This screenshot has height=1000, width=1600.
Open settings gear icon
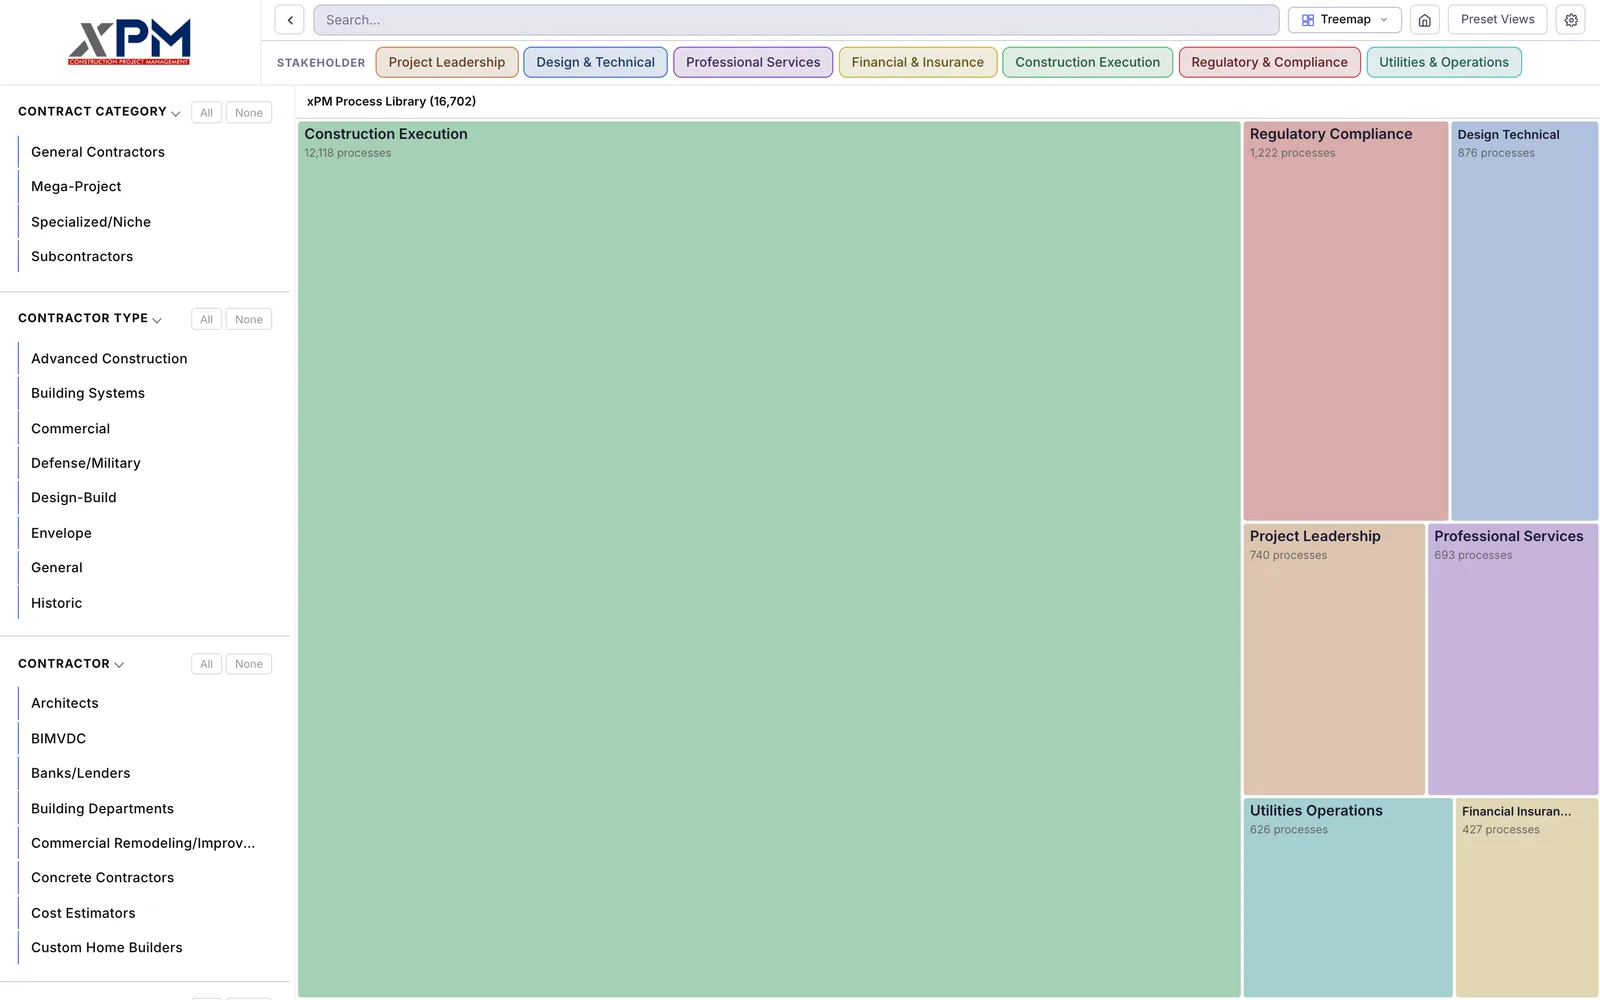pyautogui.click(x=1571, y=20)
